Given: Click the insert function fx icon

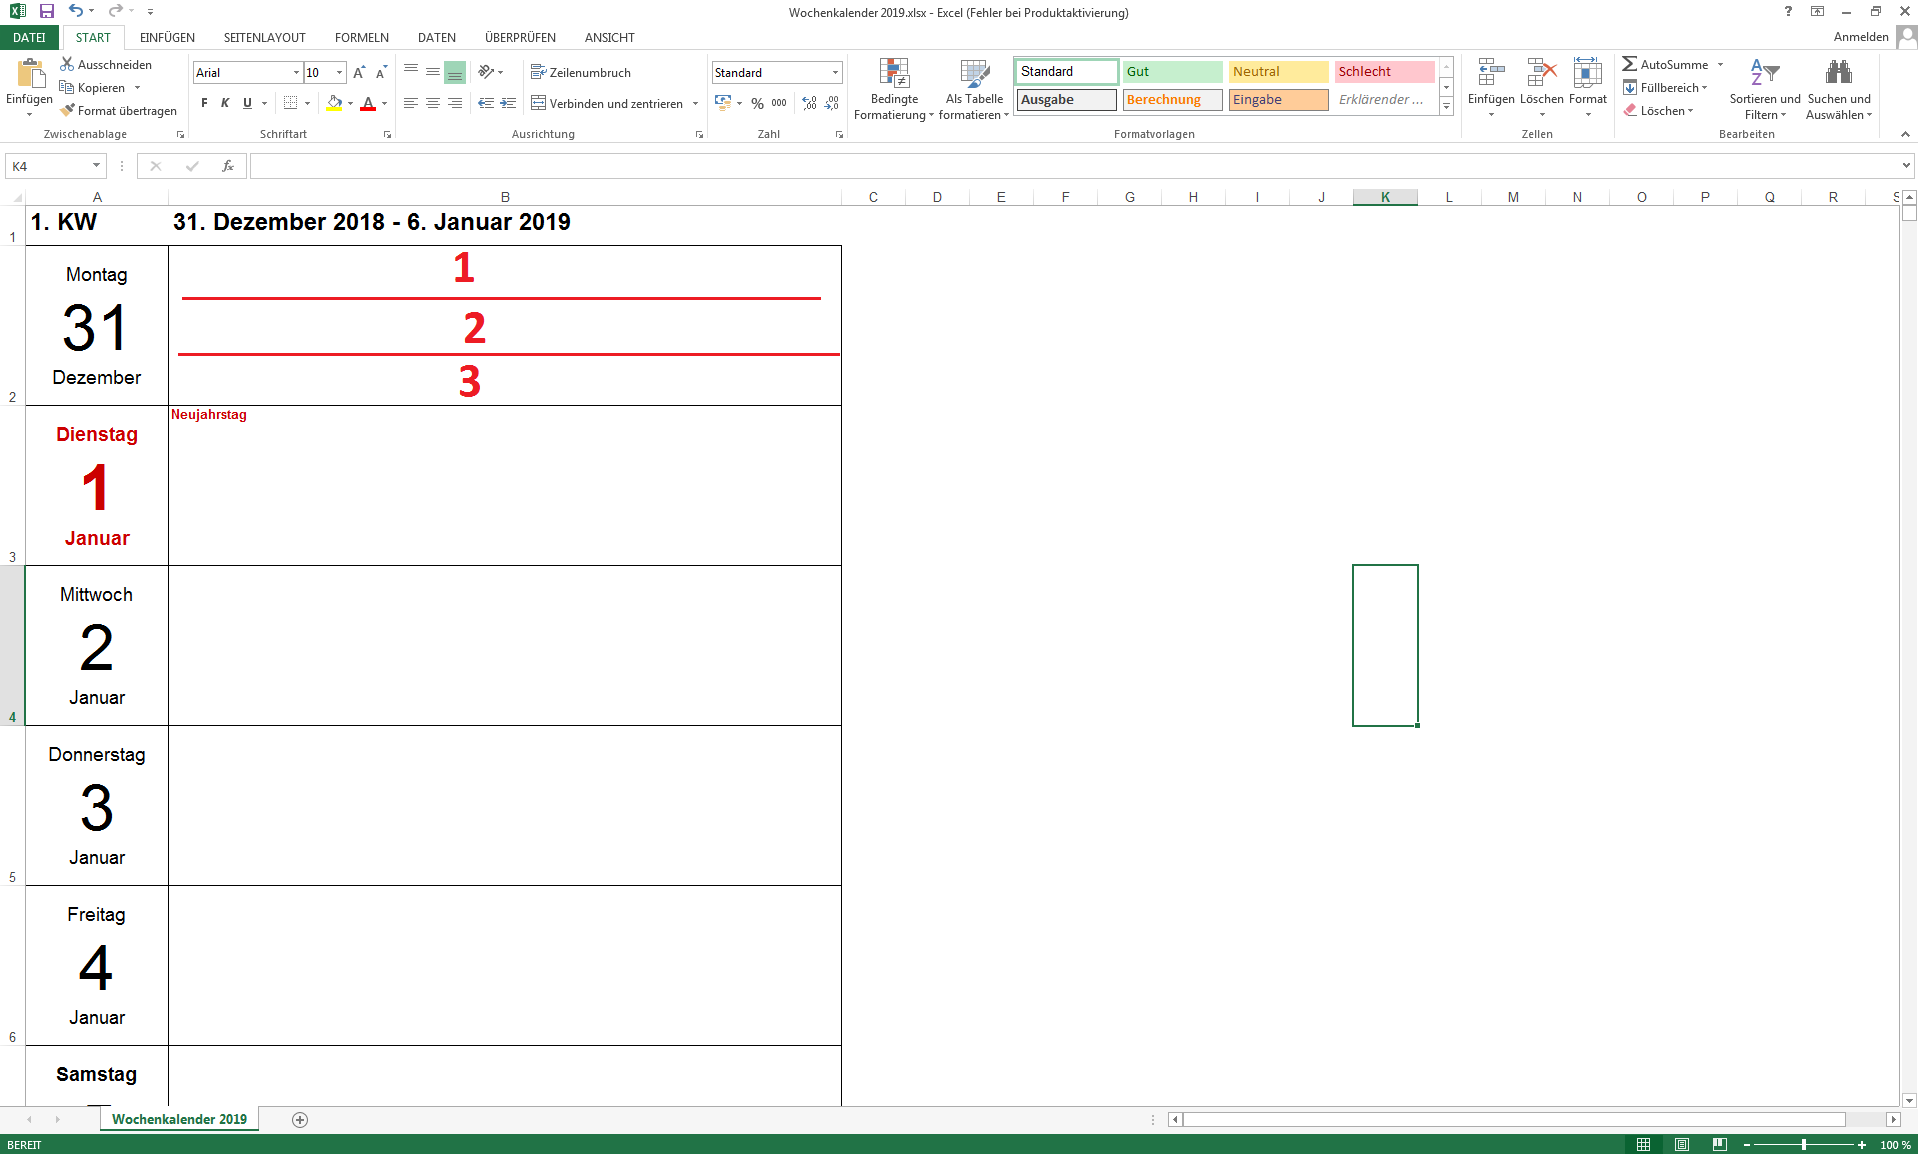Looking at the screenshot, I should click(228, 166).
